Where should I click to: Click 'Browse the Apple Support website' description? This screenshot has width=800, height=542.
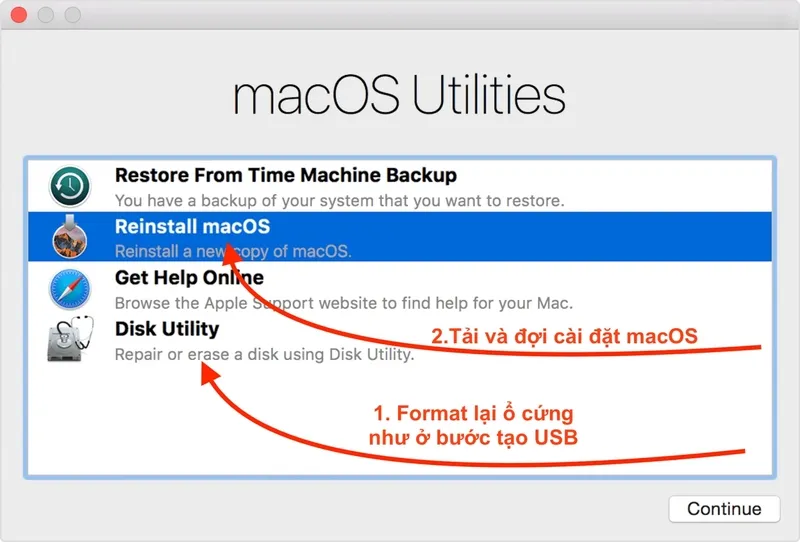344,303
